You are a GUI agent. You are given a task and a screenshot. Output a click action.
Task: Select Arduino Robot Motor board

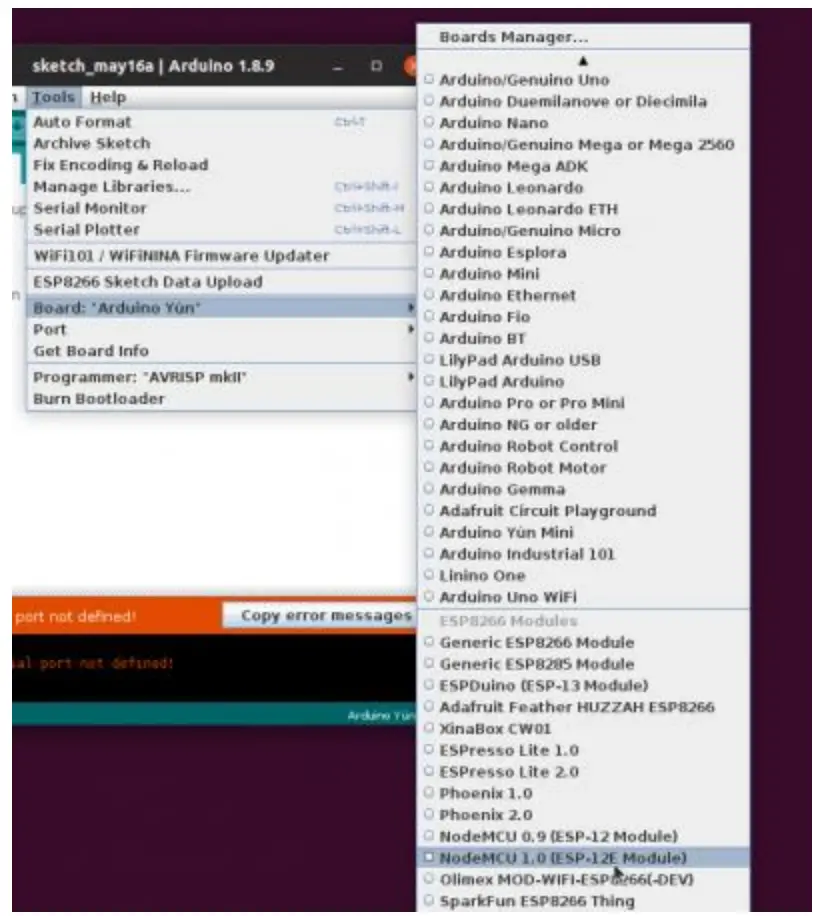coord(583,468)
